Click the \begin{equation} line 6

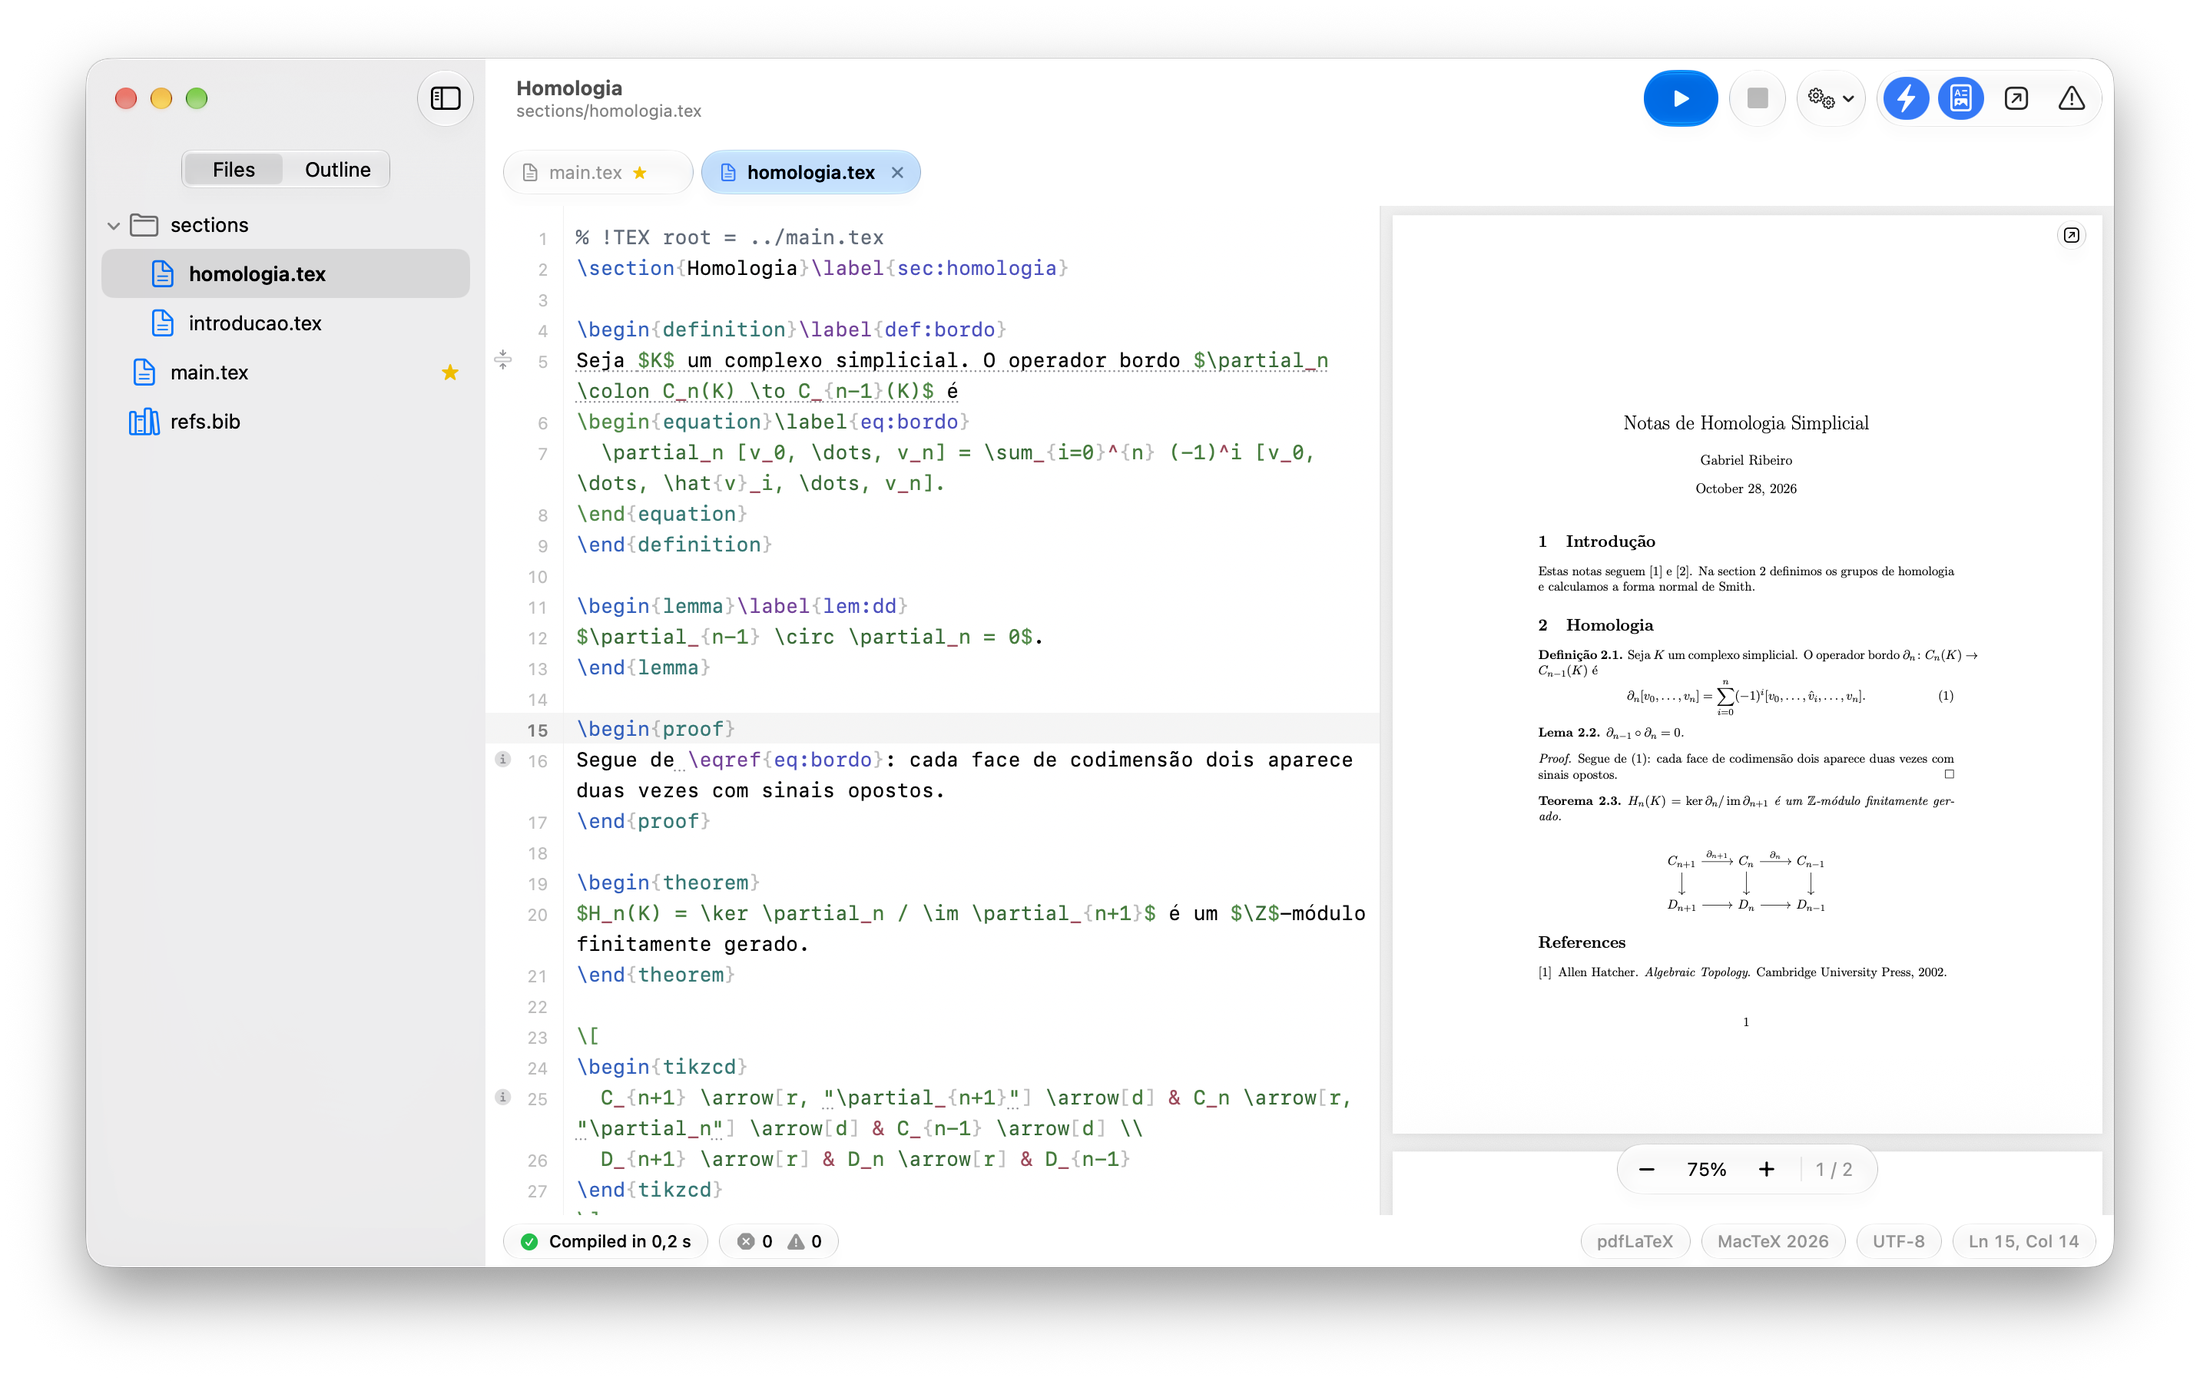tap(773, 422)
